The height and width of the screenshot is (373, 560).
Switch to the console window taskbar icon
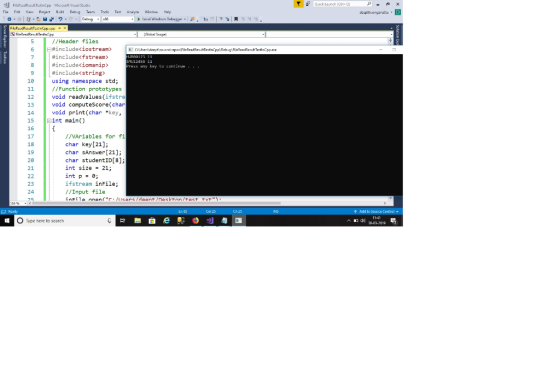point(239,221)
